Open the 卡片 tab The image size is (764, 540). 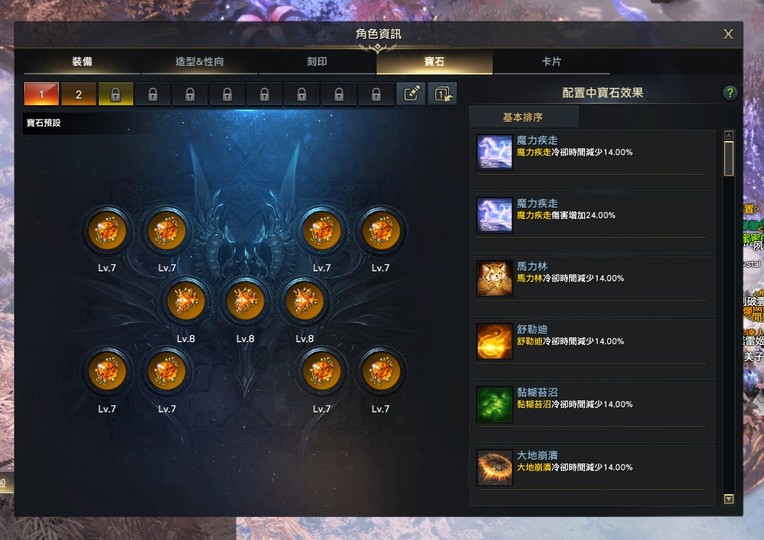(x=552, y=62)
